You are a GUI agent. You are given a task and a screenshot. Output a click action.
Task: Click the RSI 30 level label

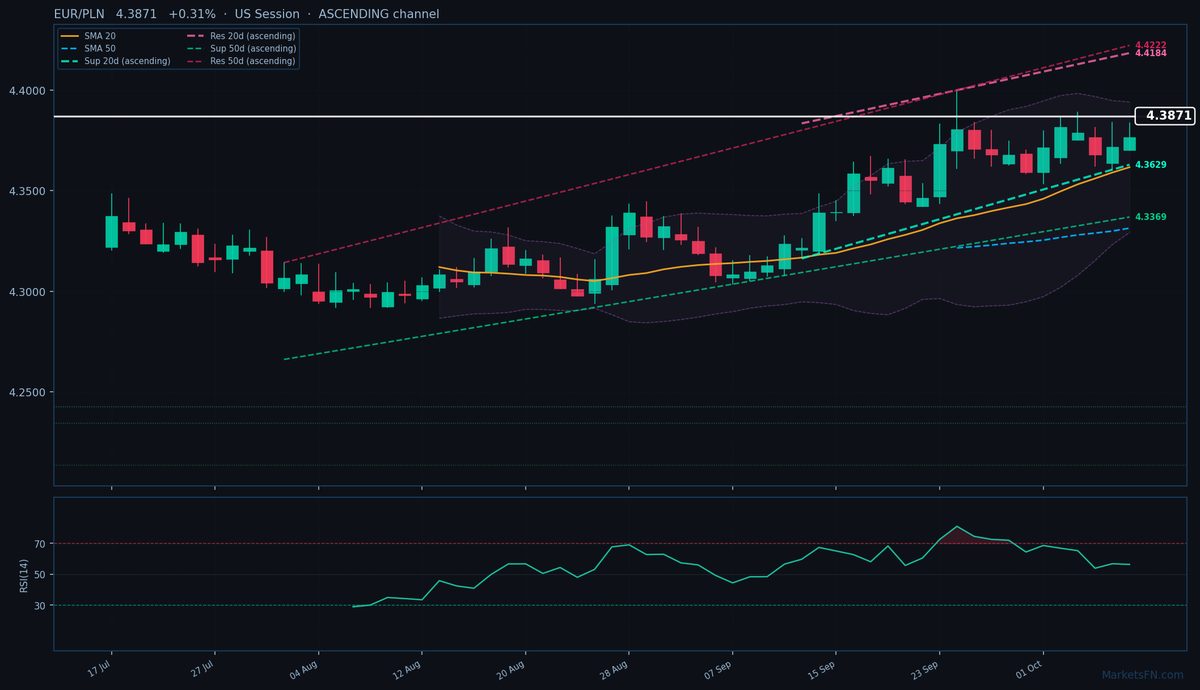[x=41, y=605]
